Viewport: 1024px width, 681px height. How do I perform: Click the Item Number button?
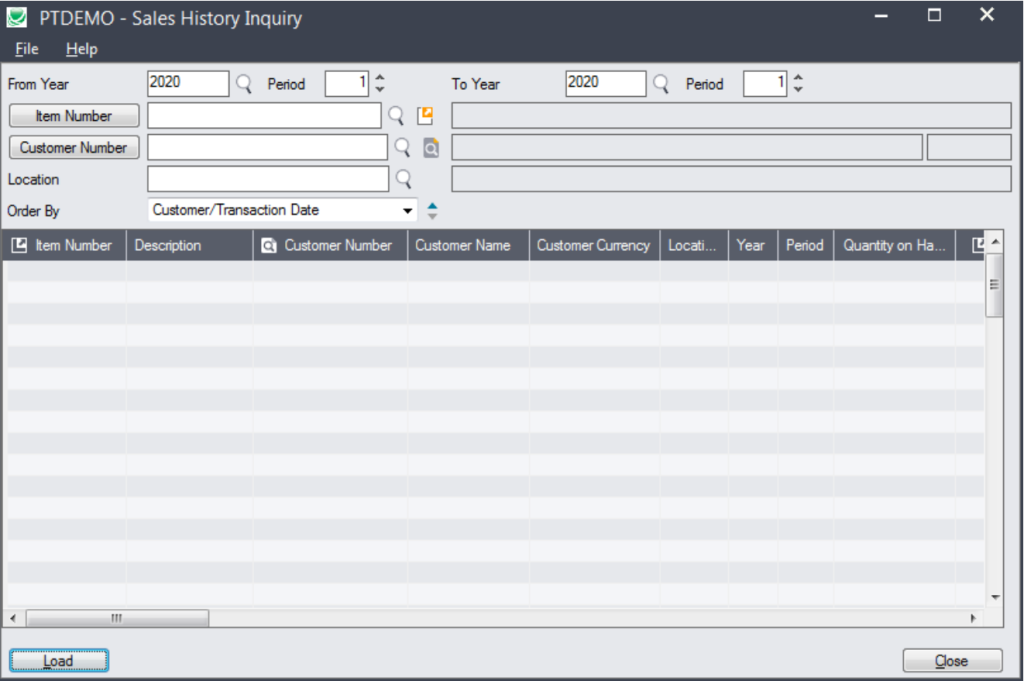click(x=74, y=116)
